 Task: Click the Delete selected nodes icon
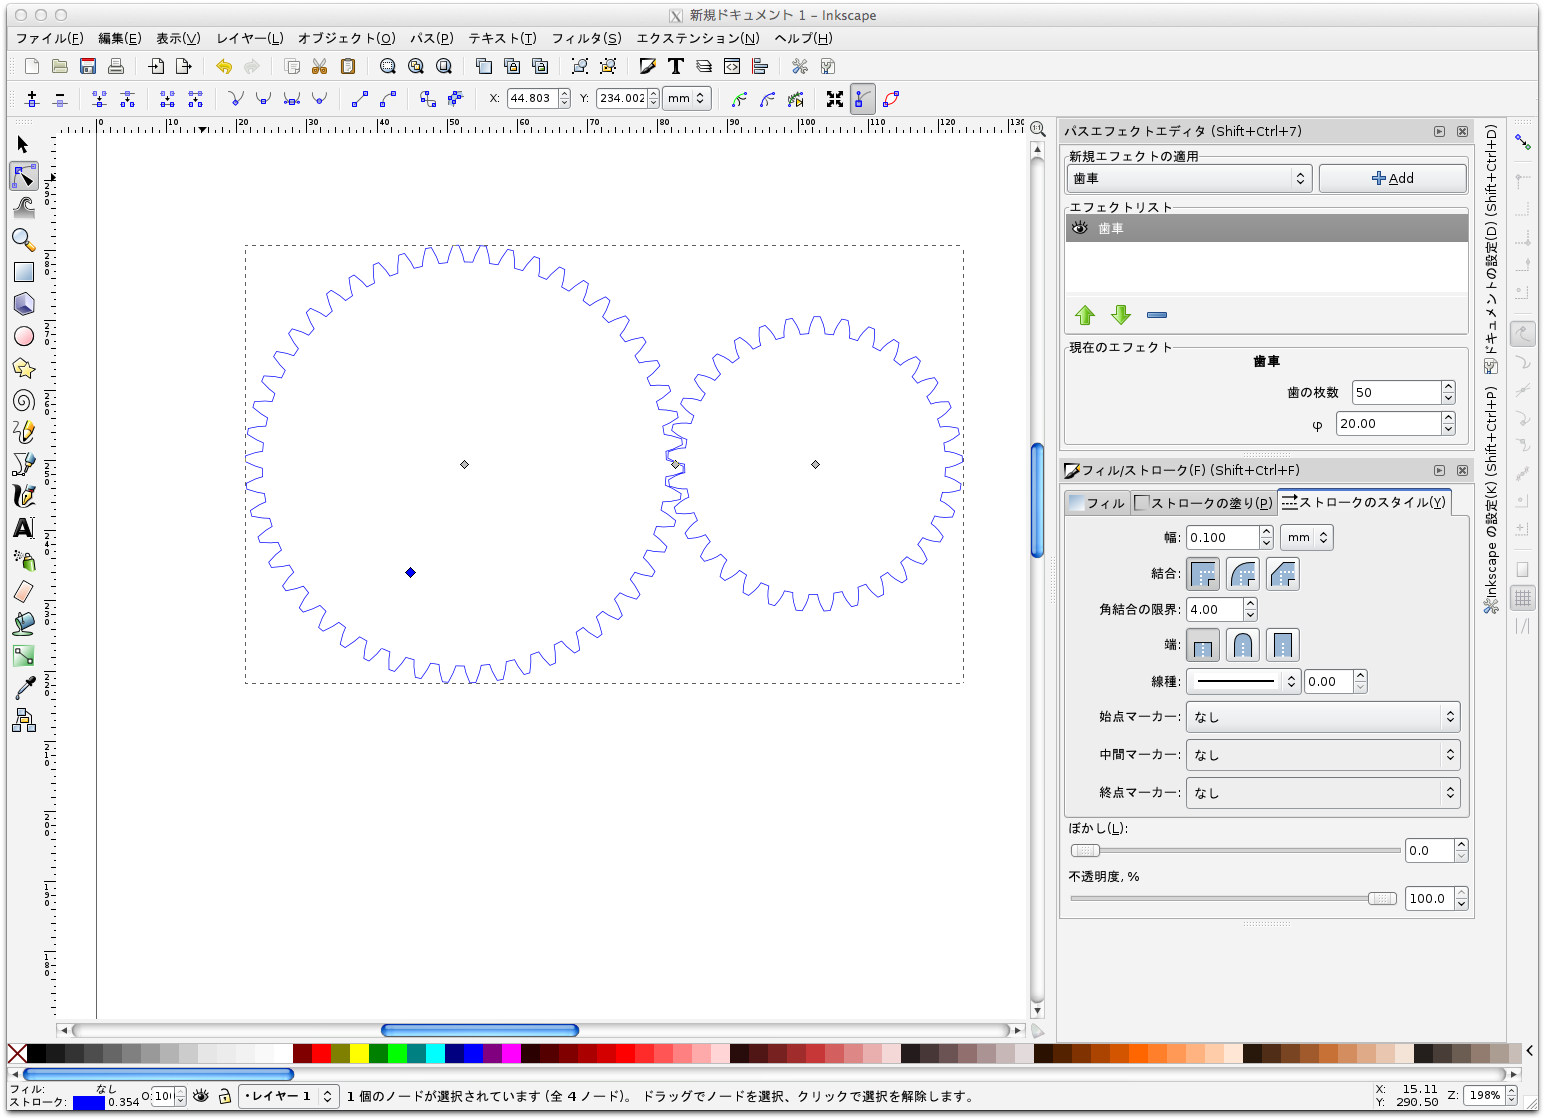(60, 99)
